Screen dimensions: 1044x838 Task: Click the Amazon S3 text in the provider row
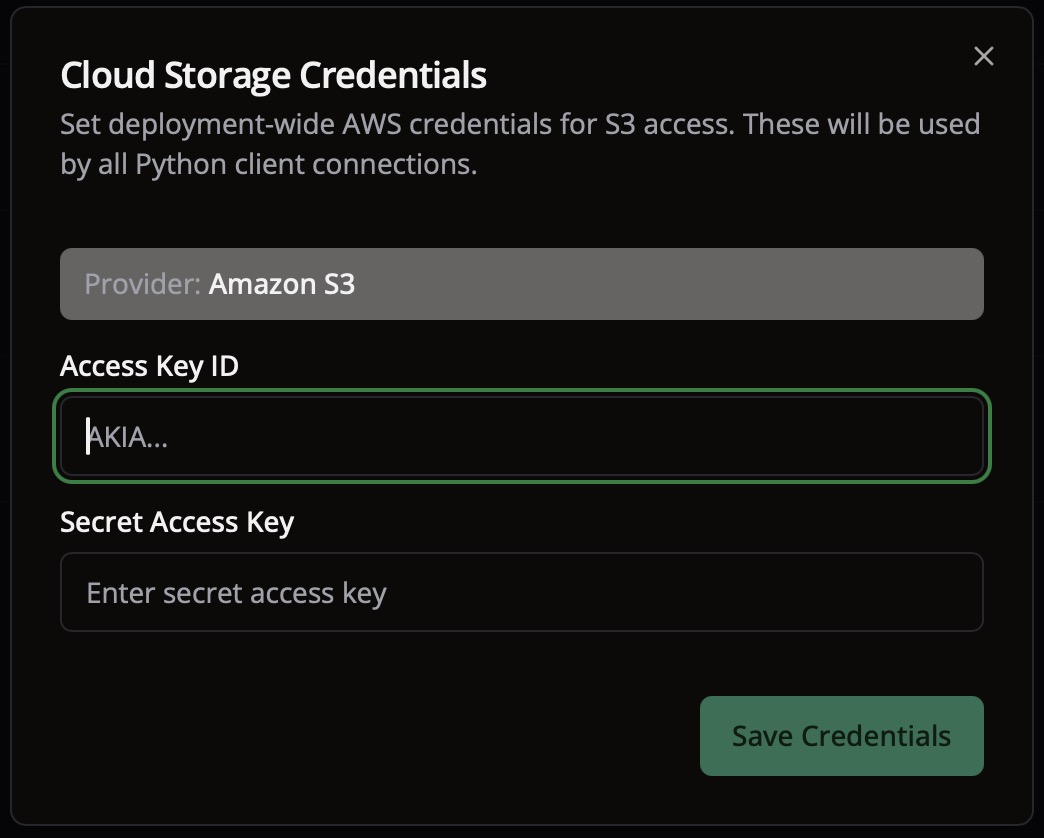click(x=282, y=284)
